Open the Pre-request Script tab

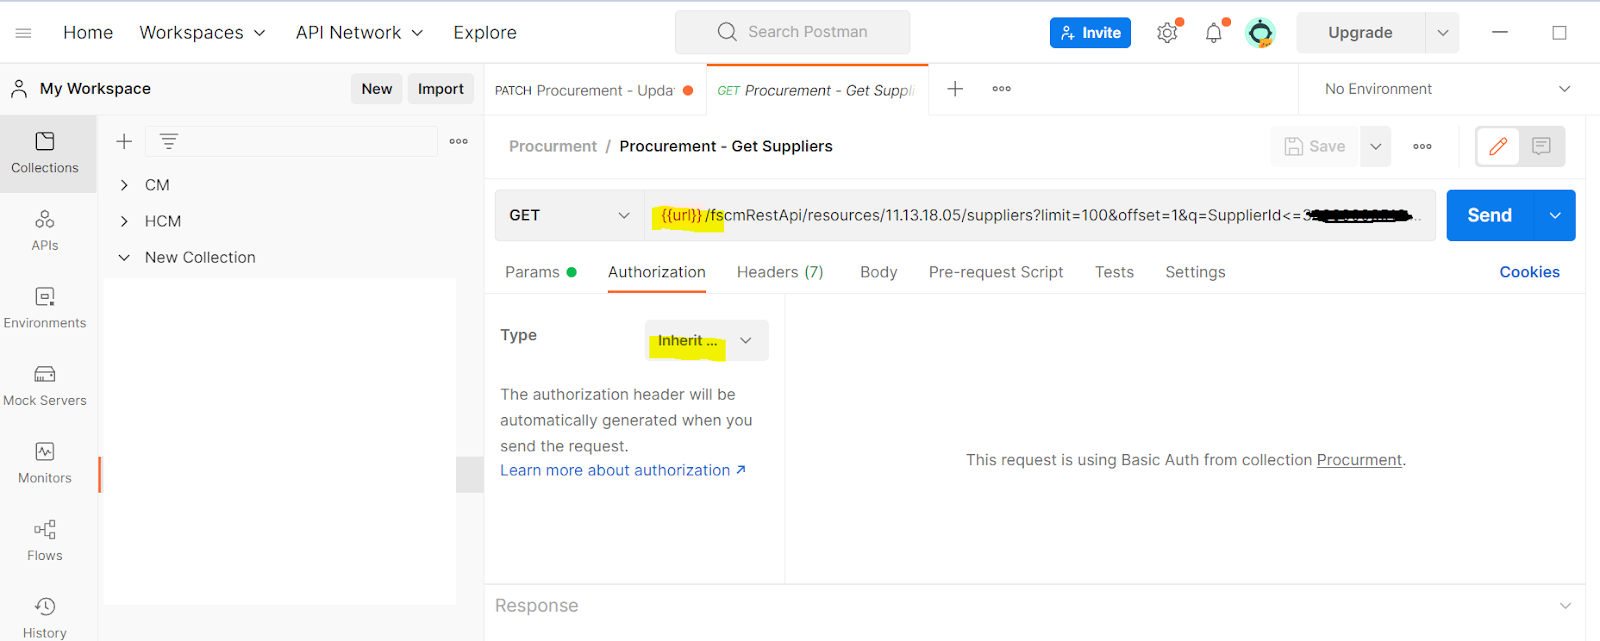coord(996,272)
